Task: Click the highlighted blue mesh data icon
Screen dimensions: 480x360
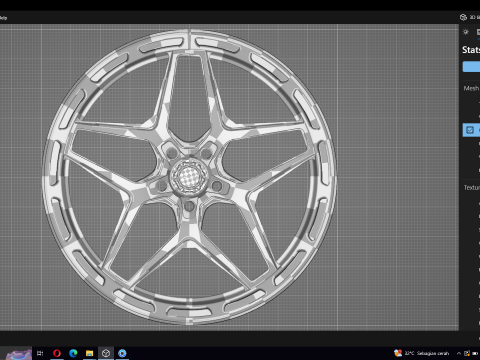Action: click(x=470, y=130)
